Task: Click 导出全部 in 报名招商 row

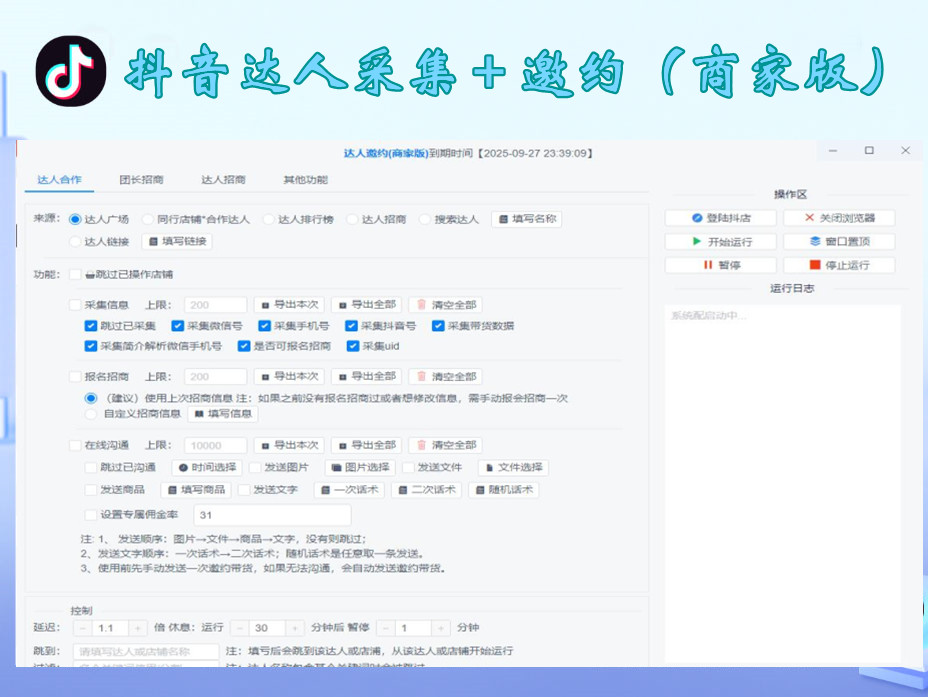Action: click(x=367, y=376)
